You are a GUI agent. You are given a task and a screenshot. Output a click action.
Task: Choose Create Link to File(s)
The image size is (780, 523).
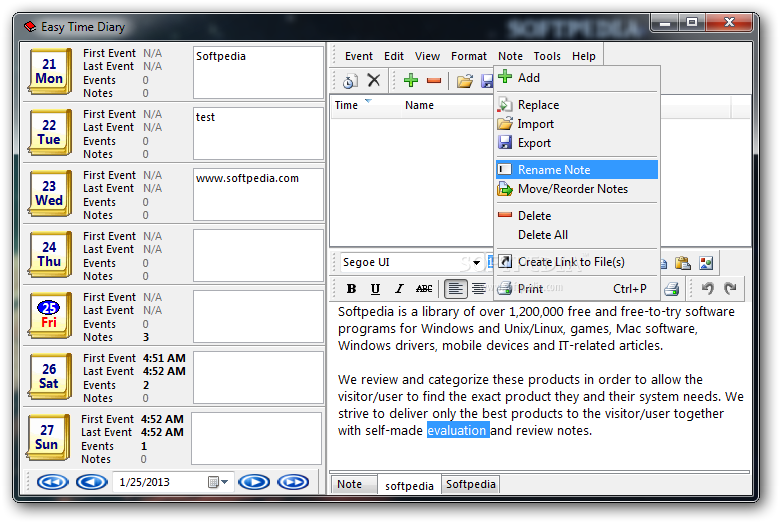[577, 262]
